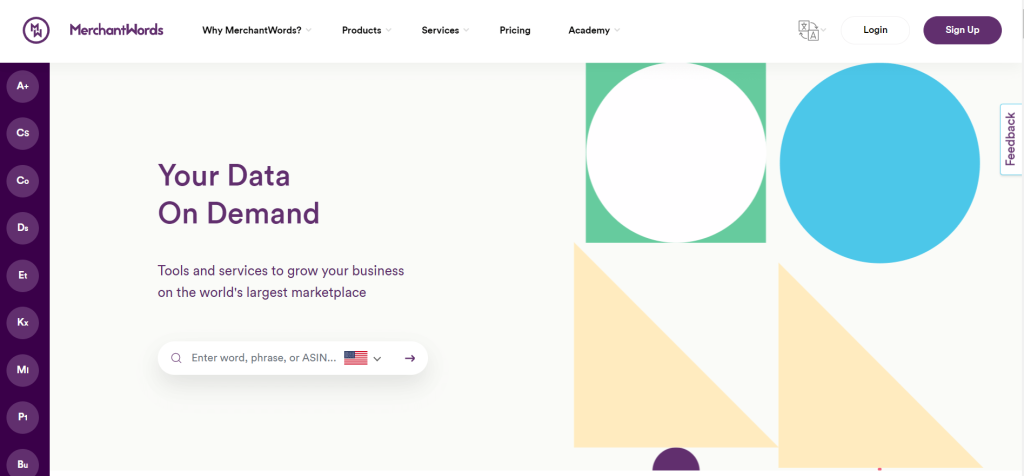1024x476 pixels.
Task: Open the Bu sidebar tool icon
Action: click(x=23, y=462)
